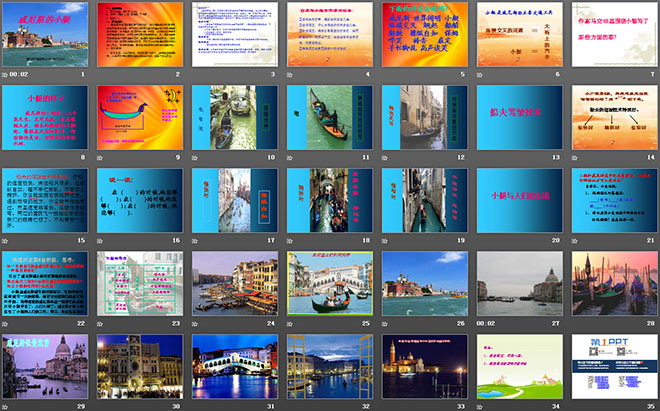Viewport: 660px width, 411px height.
Task: Click the 00:02 timing label under slide 27
Action: point(495,323)
